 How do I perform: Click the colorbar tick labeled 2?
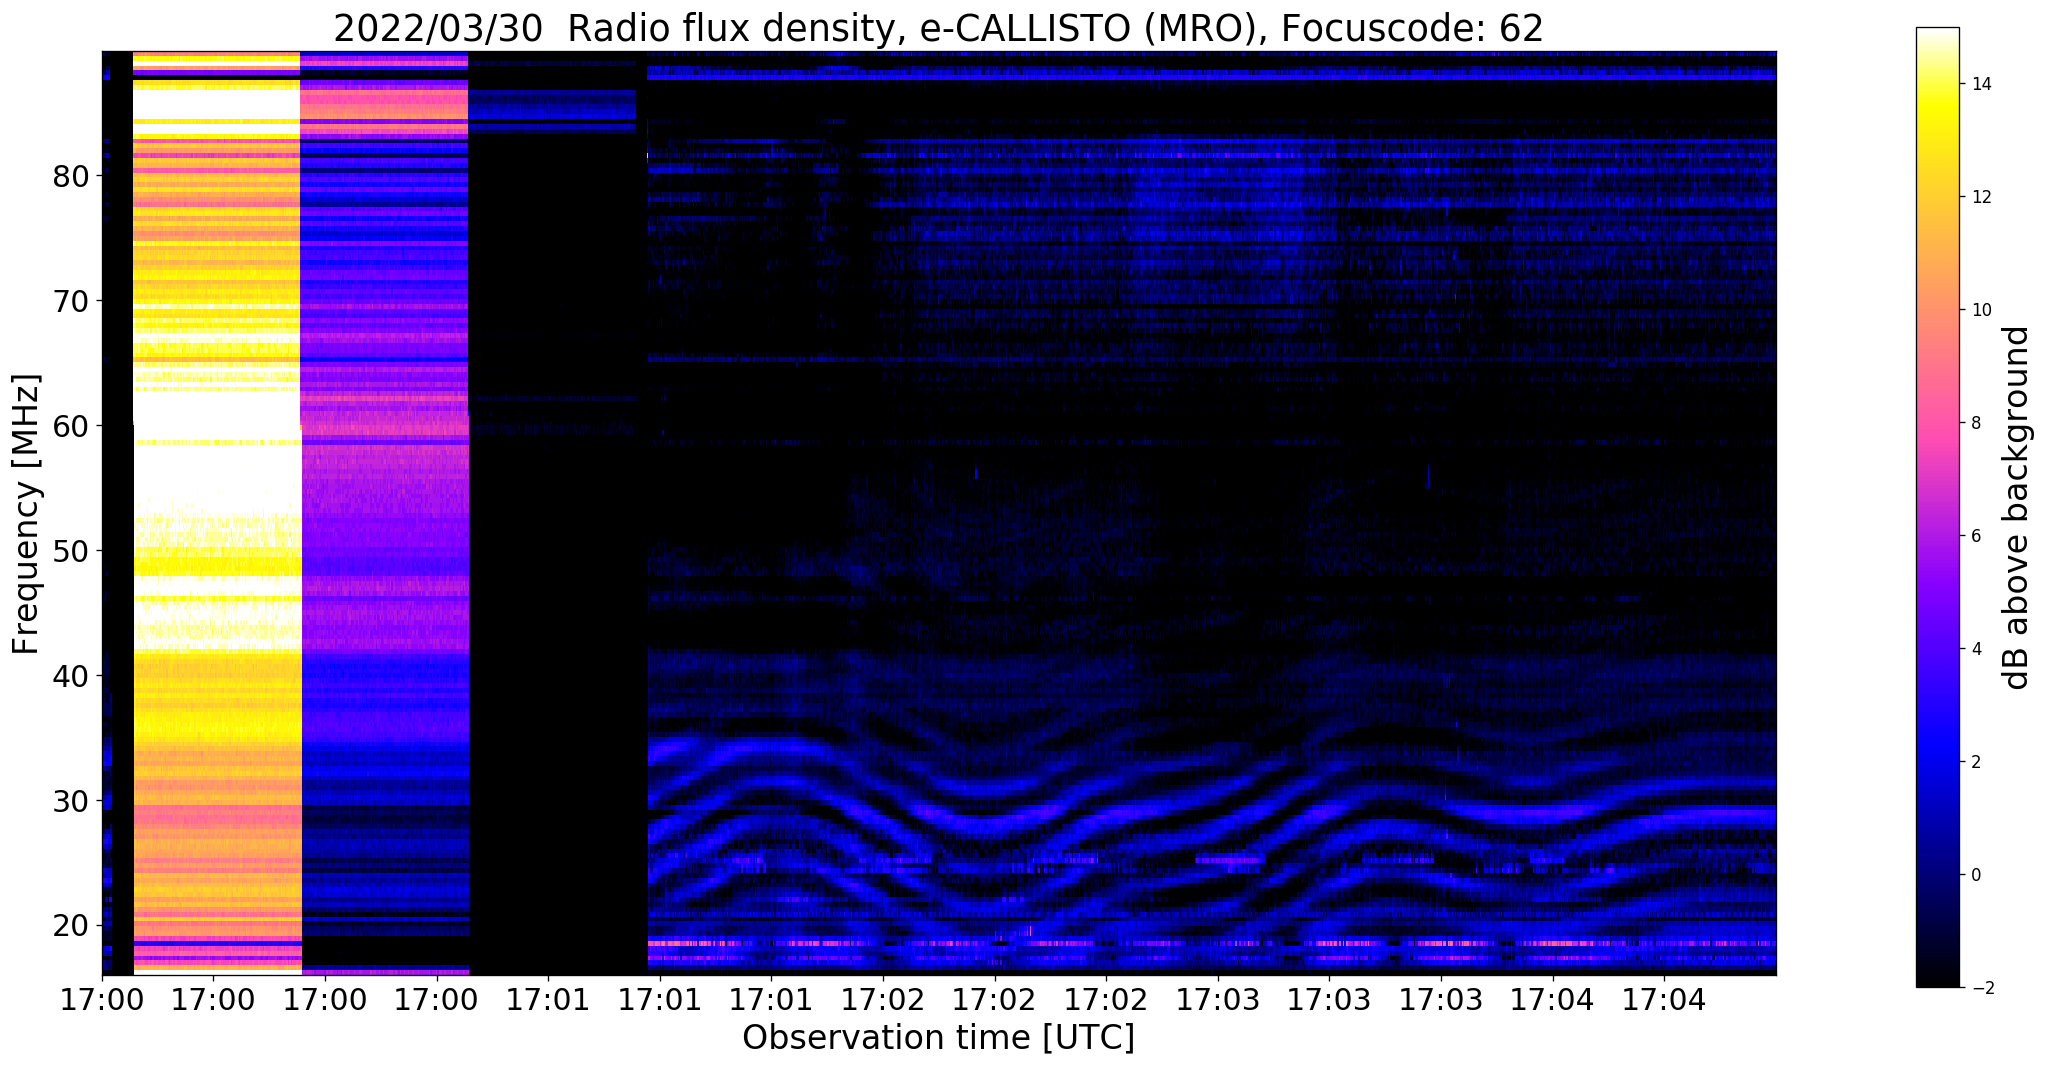pyautogui.click(x=1975, y=762)
